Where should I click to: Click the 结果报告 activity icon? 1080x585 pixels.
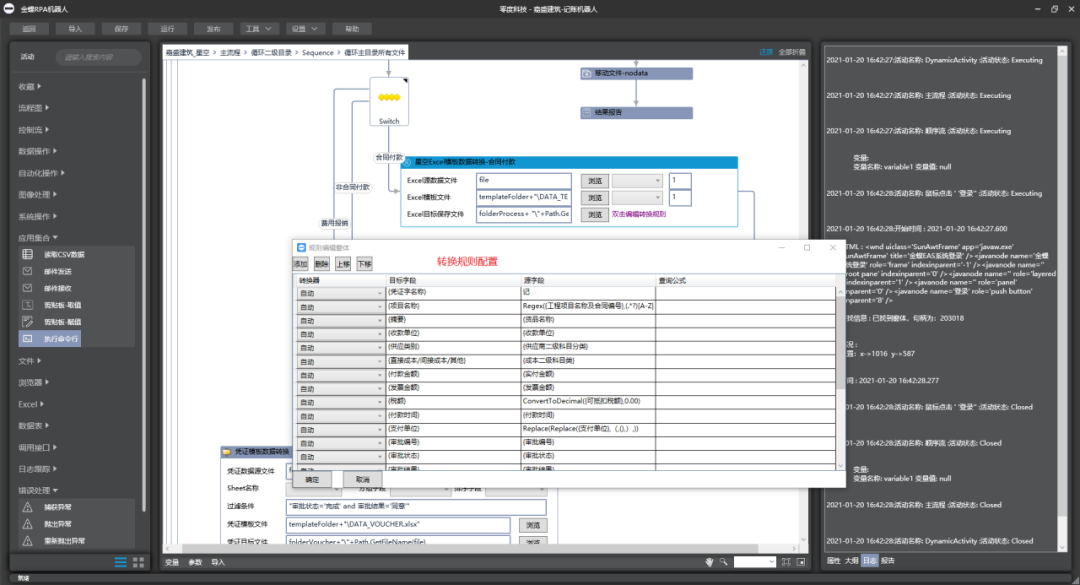pyautogui.click(x=586, y=112)
